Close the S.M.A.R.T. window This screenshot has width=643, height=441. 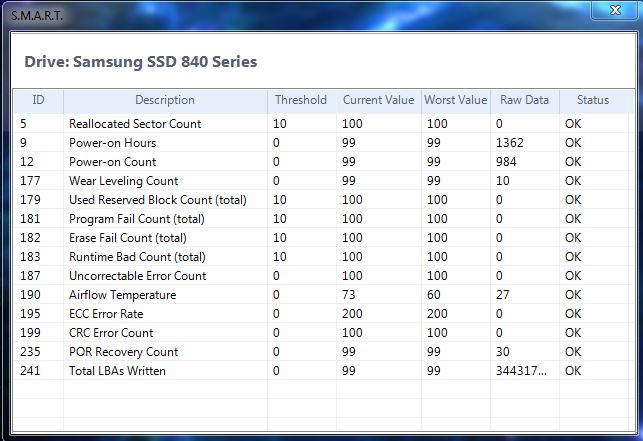point(616,10)
